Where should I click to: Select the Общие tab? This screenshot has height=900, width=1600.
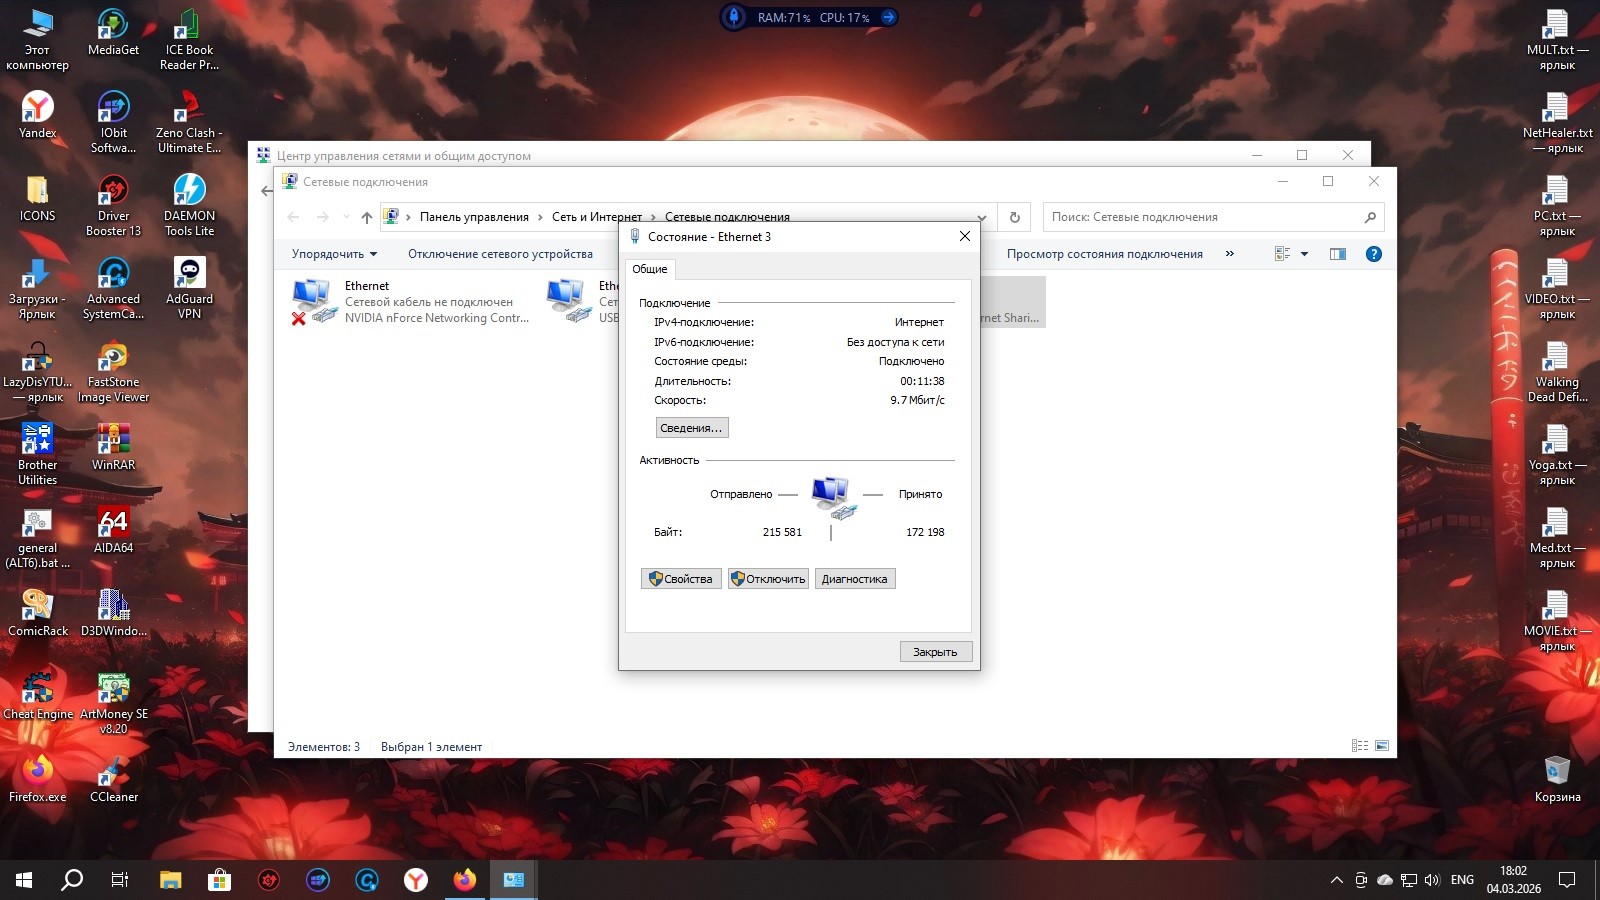pos(649,269)
